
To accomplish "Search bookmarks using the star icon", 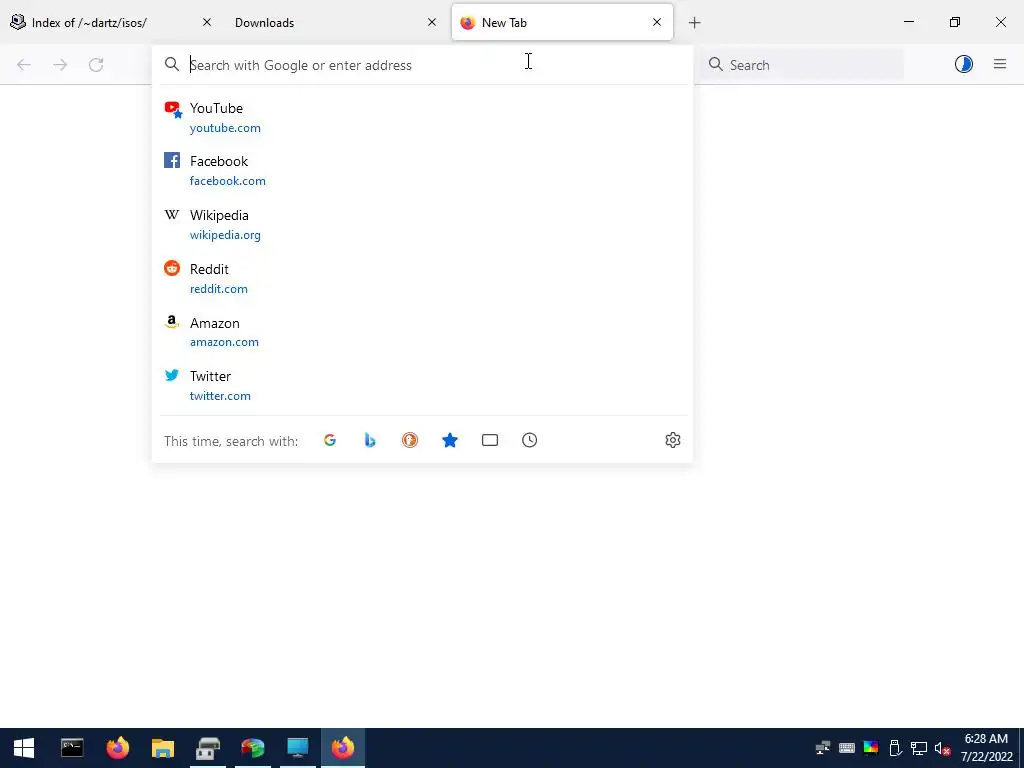I will tap(450, 440).
